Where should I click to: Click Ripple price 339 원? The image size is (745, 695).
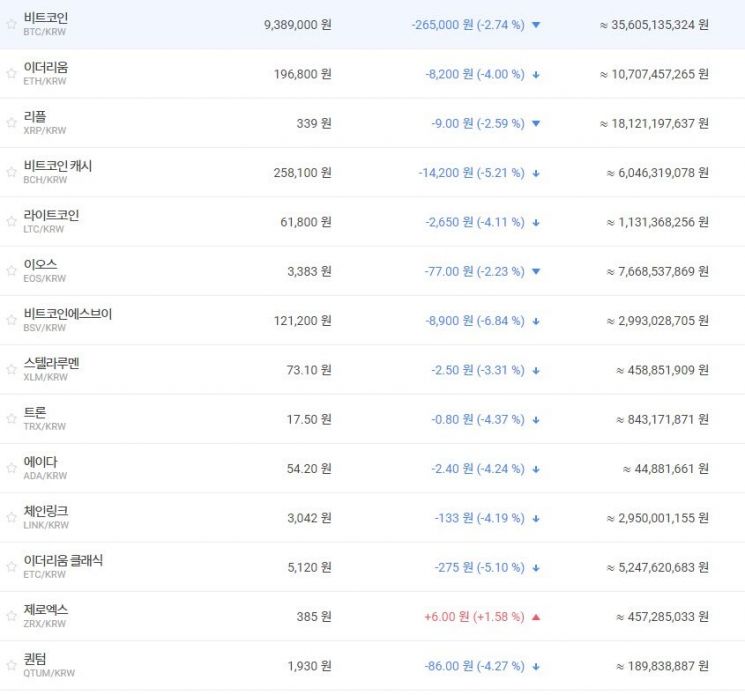[314, 124]
